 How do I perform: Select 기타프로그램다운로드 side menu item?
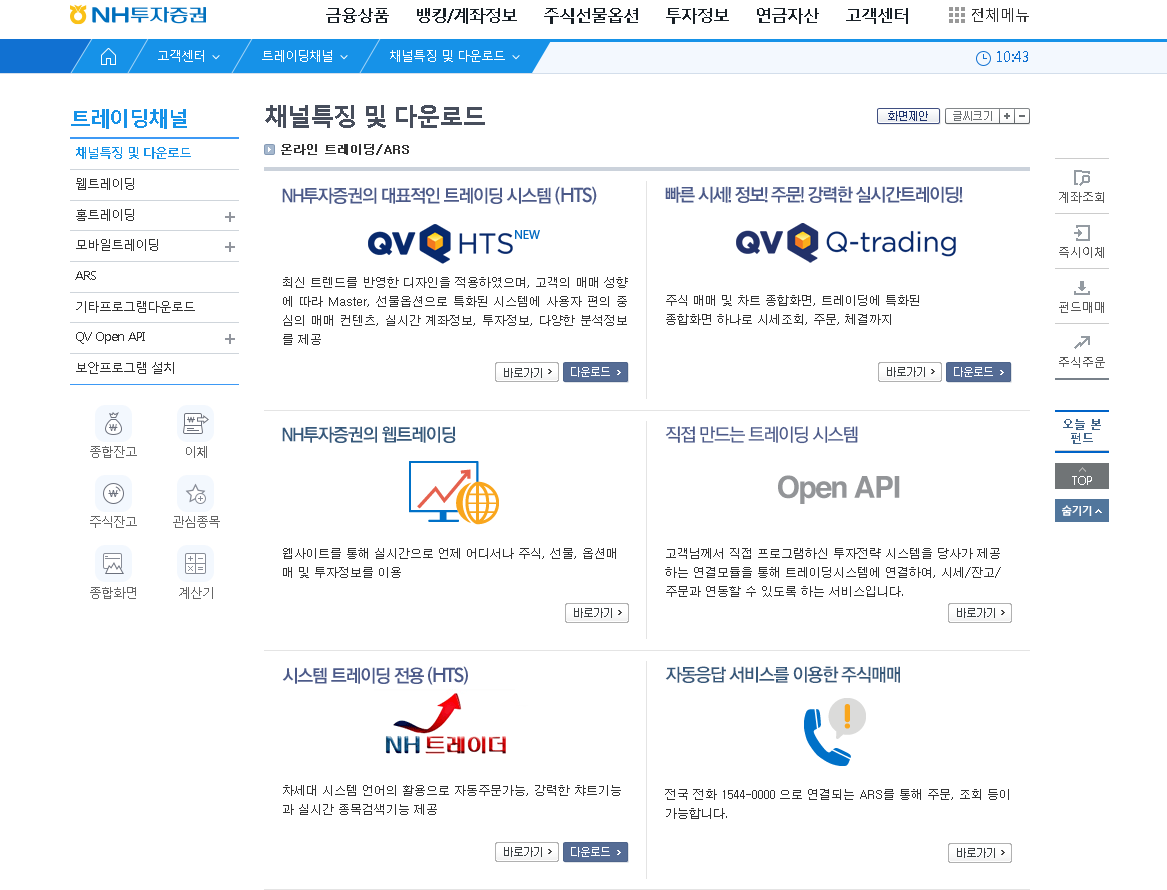pos(154,307)
